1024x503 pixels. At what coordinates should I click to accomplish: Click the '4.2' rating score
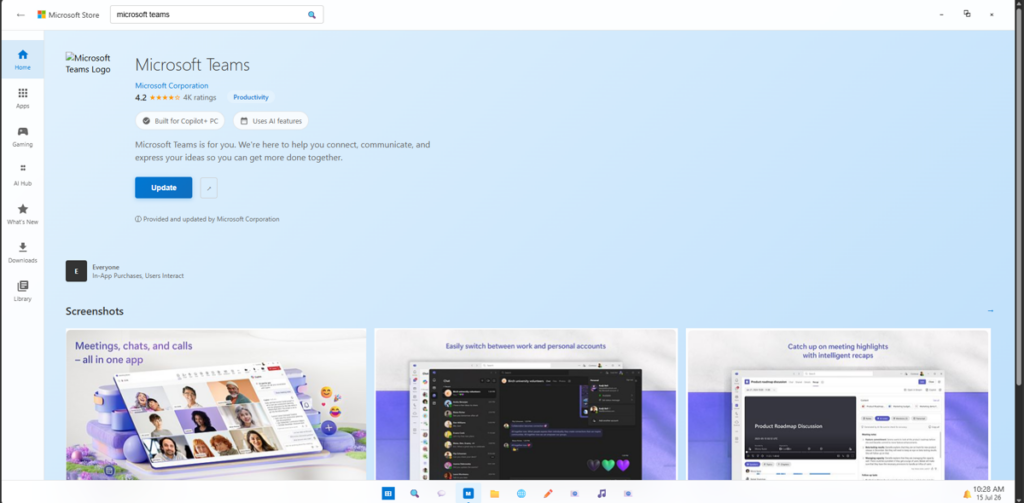(x=141, y=97)
